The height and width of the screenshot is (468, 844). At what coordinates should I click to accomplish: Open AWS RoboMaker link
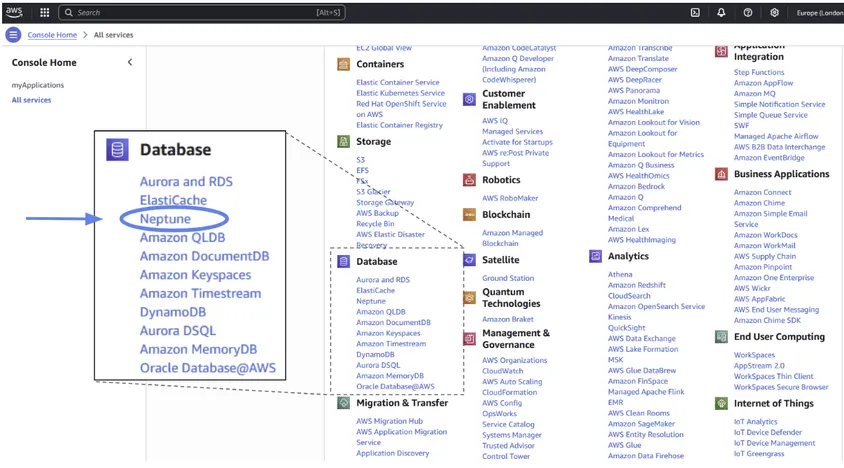click(510, 198)
